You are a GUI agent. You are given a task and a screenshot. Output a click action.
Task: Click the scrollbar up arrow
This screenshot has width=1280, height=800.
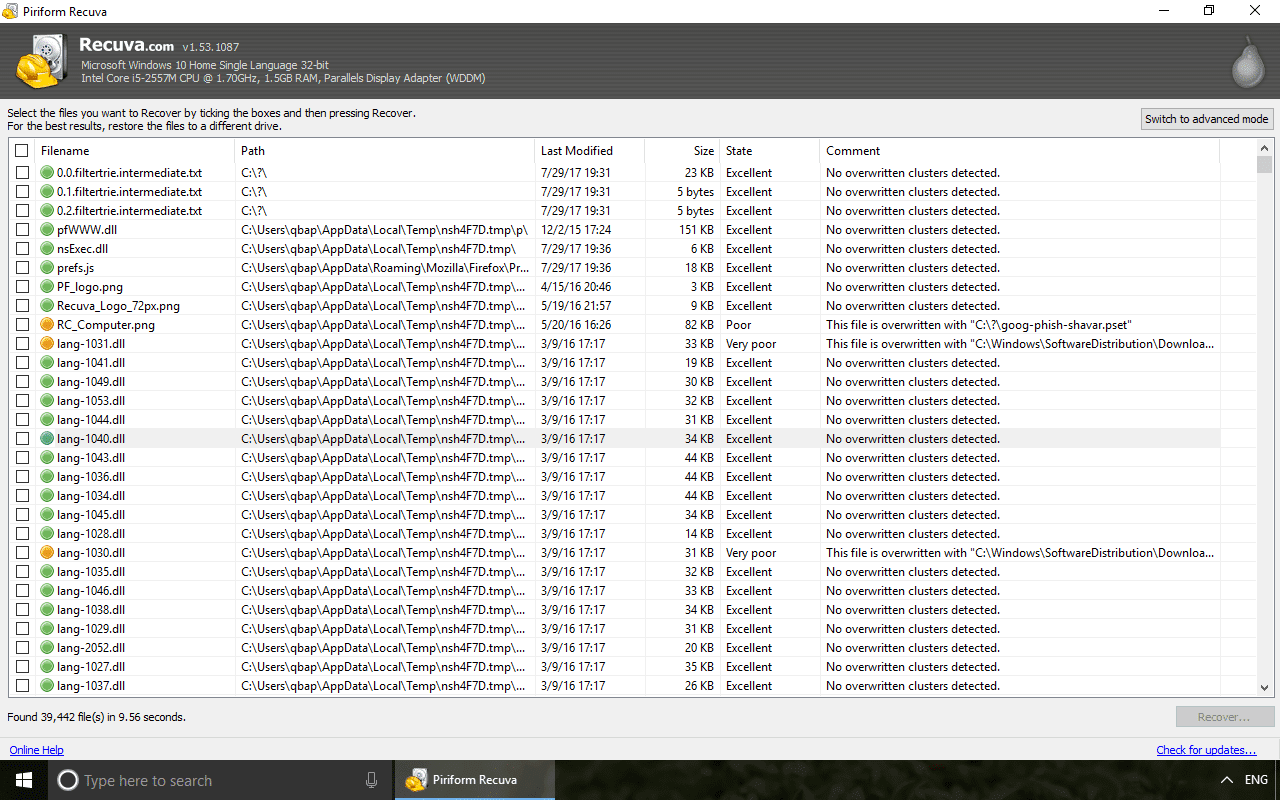(1265, 148)
